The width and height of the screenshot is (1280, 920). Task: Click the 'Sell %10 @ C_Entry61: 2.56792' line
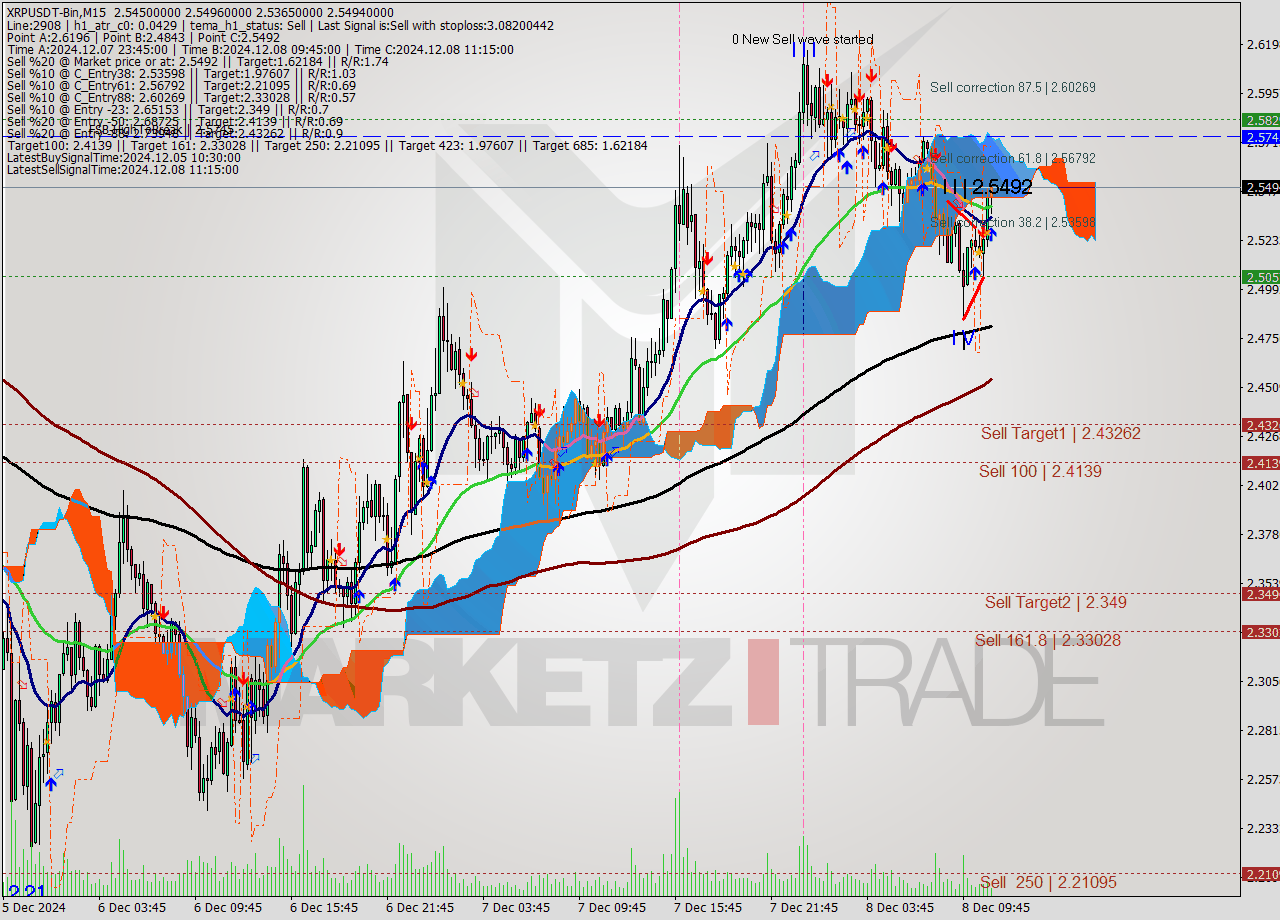click(x=181, y=85)
